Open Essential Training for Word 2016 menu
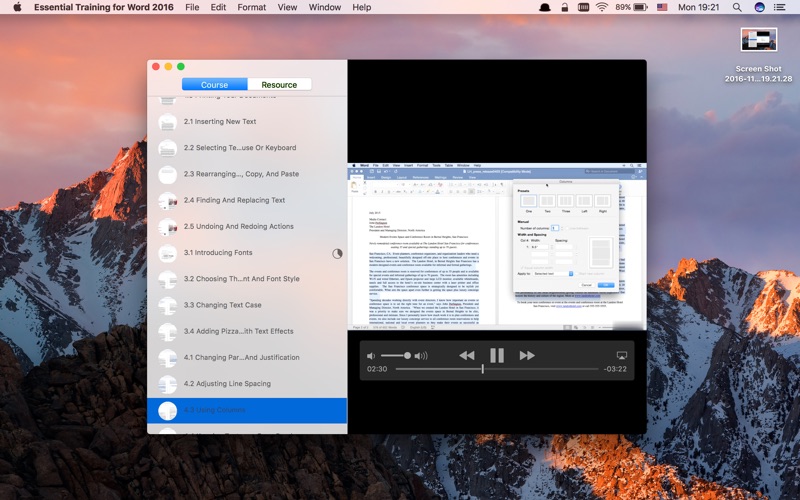The image size is (800, 500). point(104,7)
